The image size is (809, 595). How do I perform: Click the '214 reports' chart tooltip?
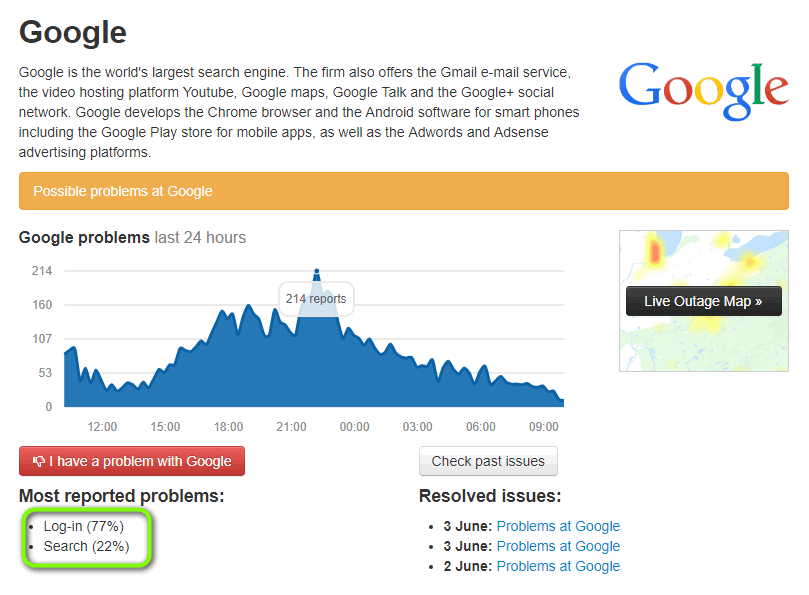pyautogui.click(x=316, y=299)
